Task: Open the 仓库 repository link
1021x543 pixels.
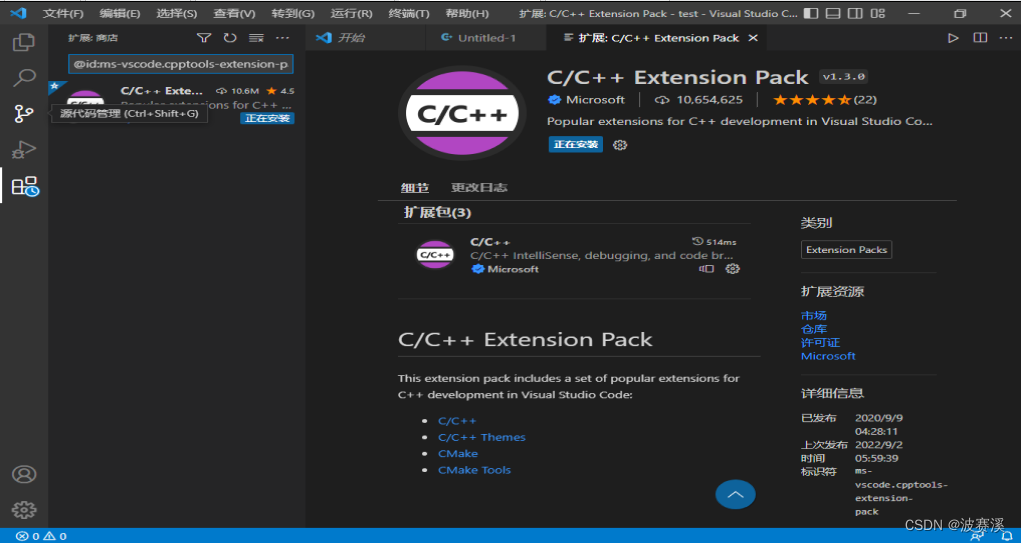Action: pos(814,329)
